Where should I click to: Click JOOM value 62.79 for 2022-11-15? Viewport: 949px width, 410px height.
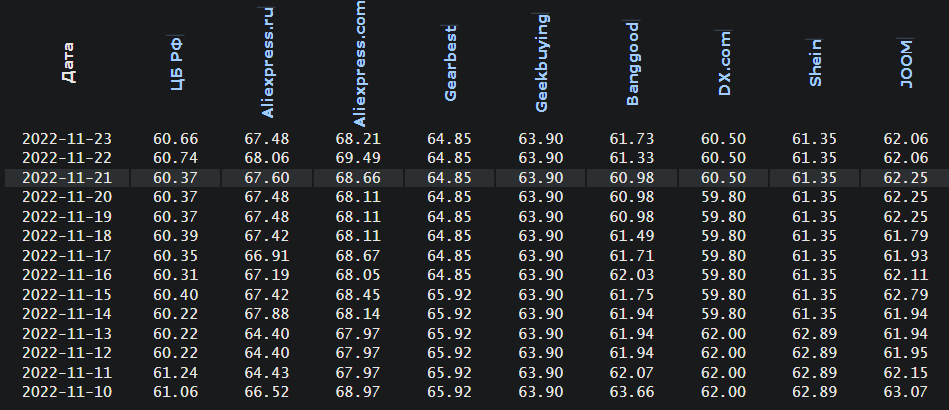[905, 295]
